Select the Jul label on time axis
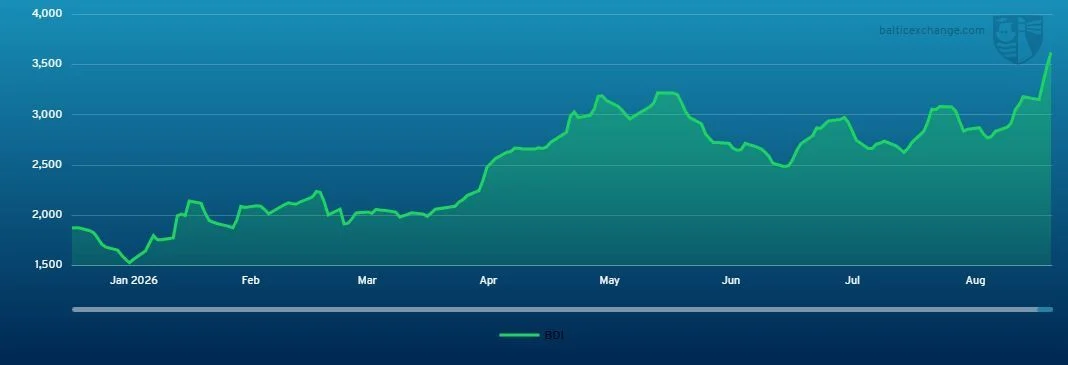 pyautogui.click(x=852, y=281)
